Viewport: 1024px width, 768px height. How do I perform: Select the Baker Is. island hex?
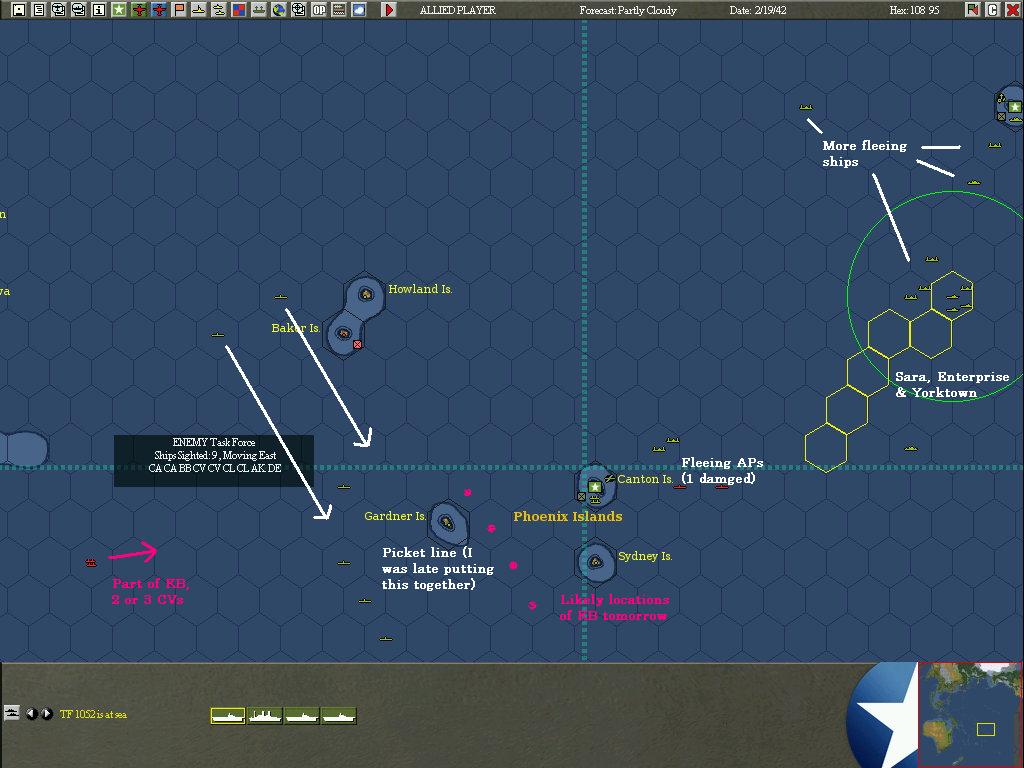click(x=344, y=334)
